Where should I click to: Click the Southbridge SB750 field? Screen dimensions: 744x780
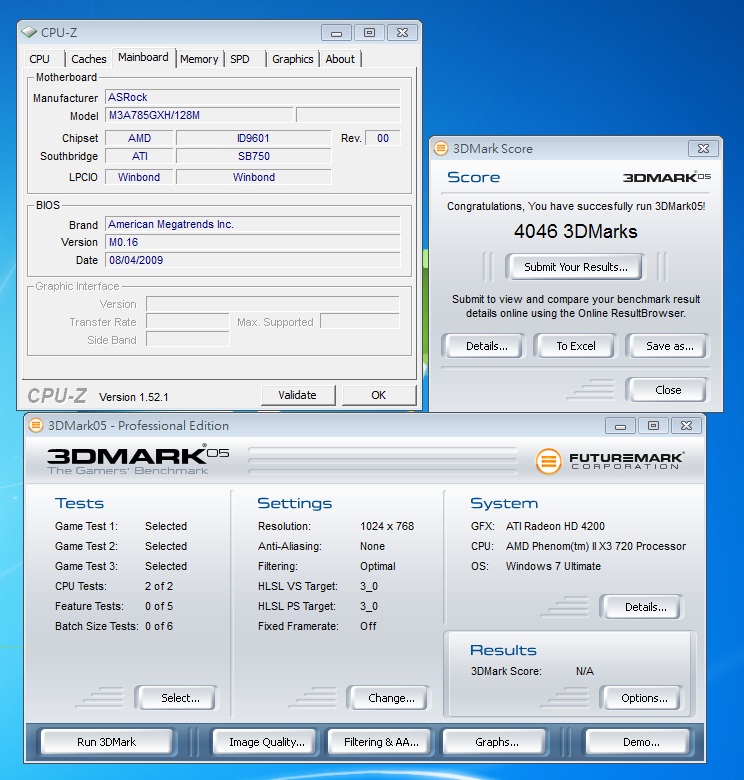(x=254, y=156)
